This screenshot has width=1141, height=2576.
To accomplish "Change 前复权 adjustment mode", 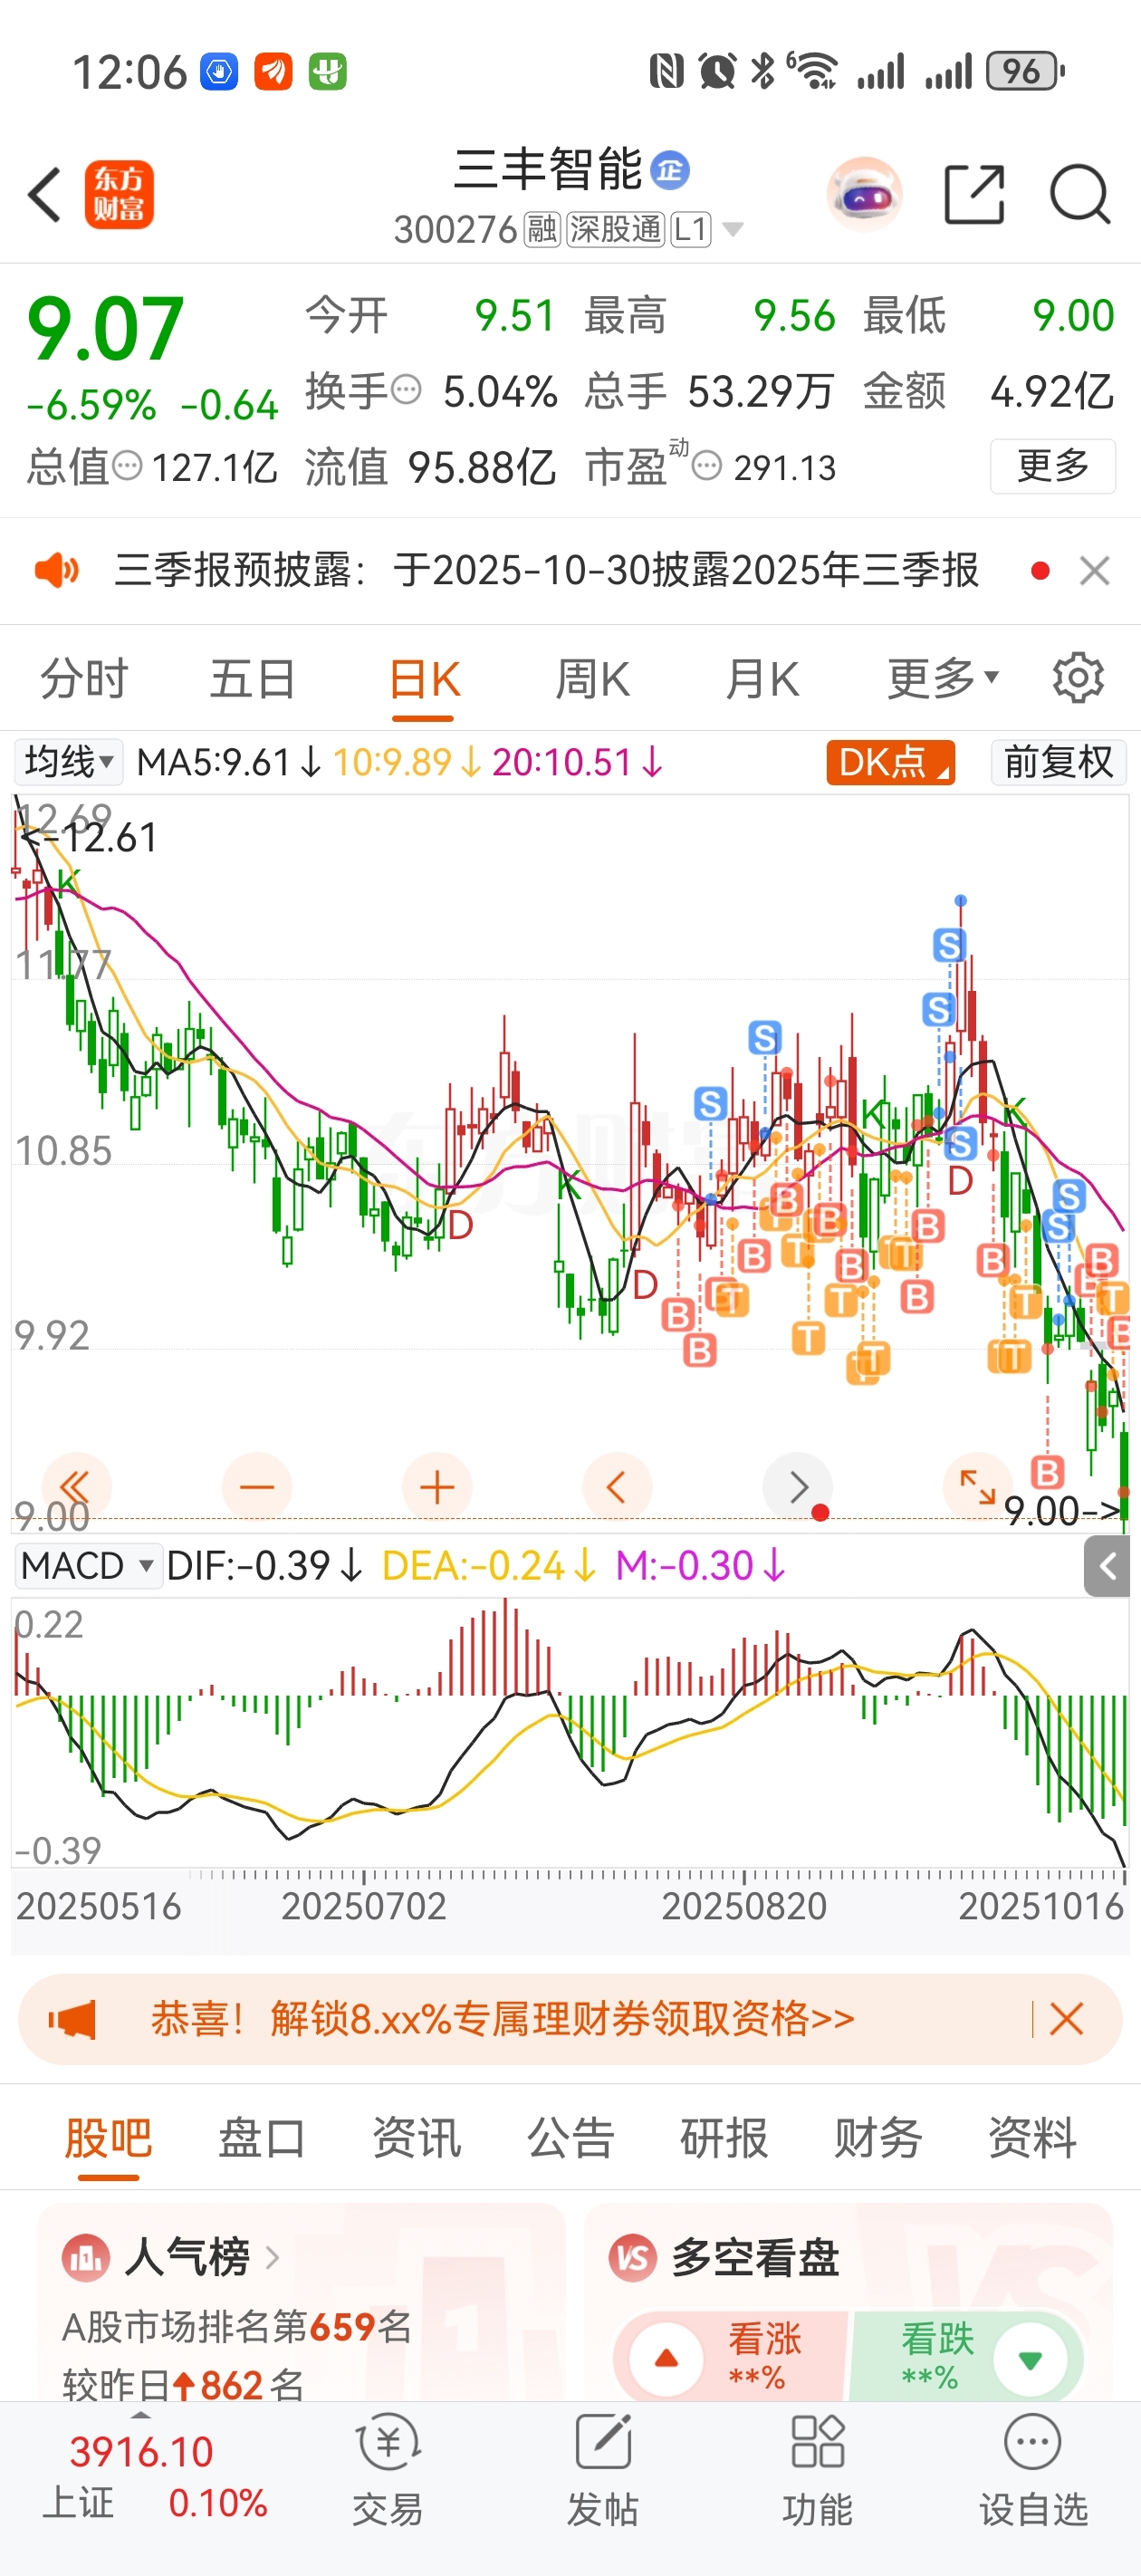I will click(x=1058, y=762).
